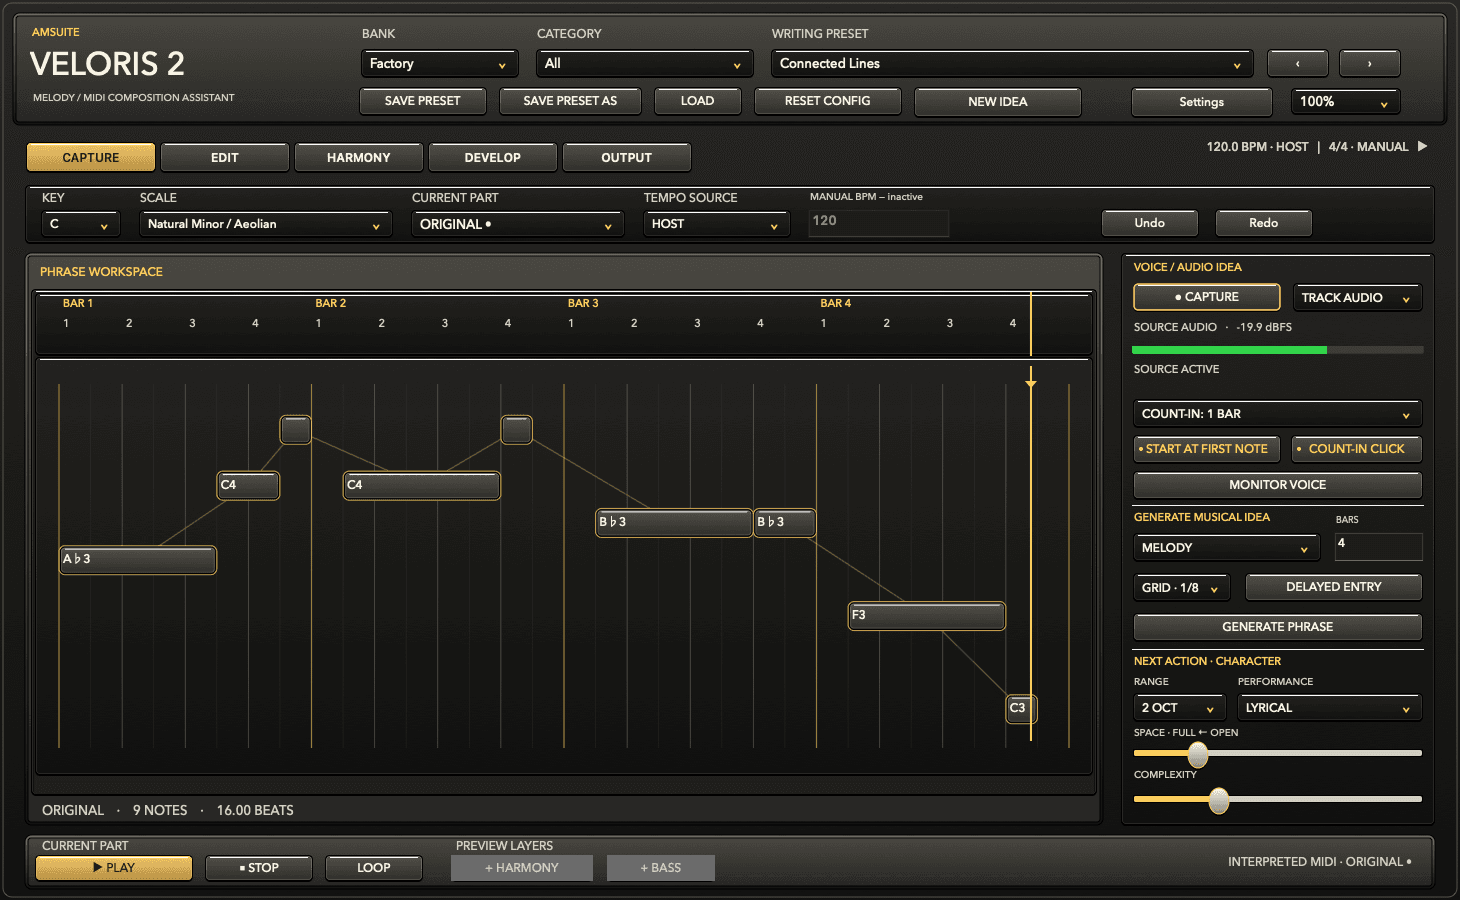The image size is (1460, 900).
Task: Click the transport play triangle beside 4/4 · MANUAL
Action: point(1422,146)
